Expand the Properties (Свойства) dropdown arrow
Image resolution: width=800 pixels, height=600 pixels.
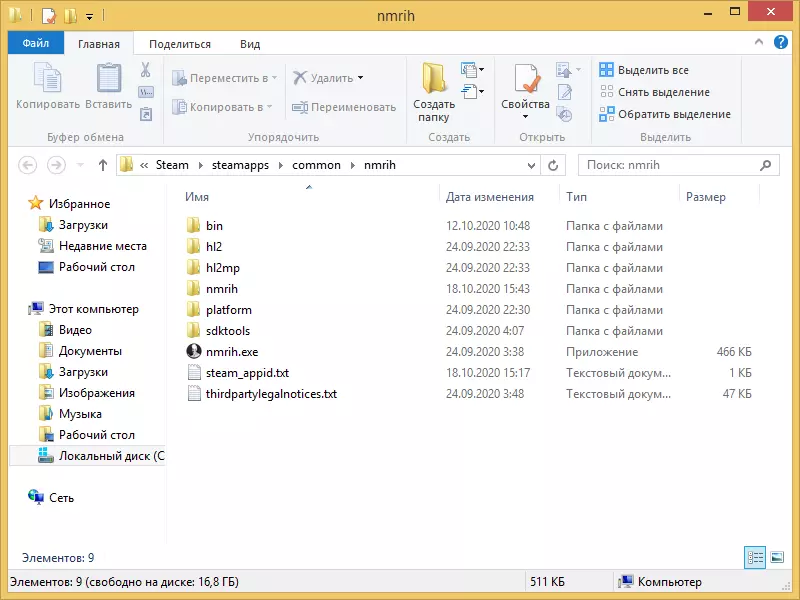click(526, 117)
